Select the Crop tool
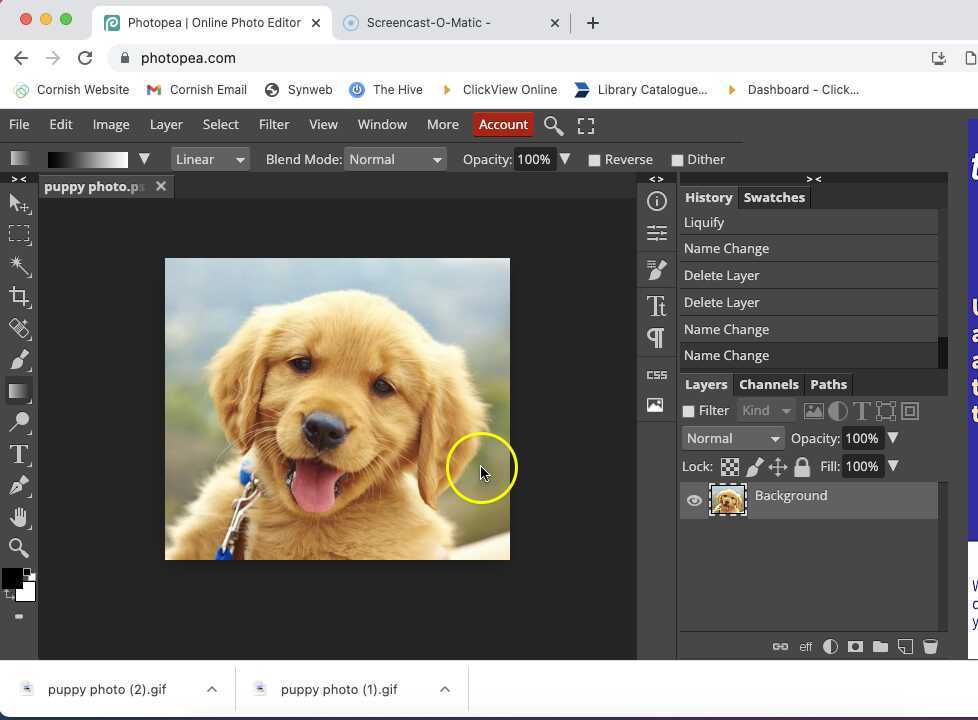 coord(19,297)
